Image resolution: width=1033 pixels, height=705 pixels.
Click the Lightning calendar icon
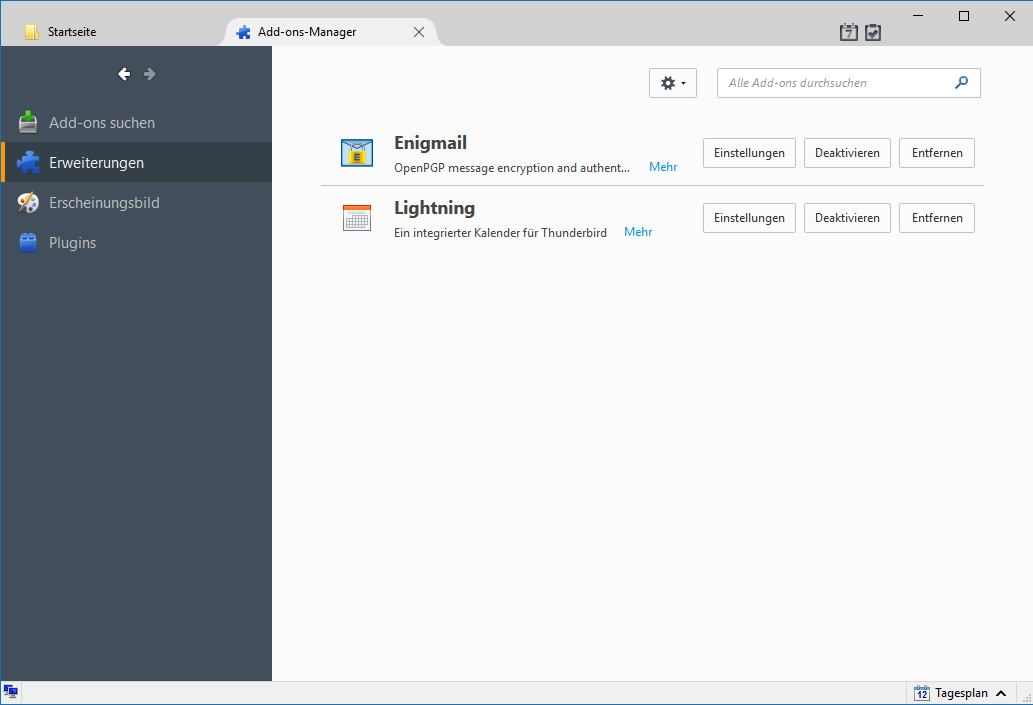[x=357, y=218]
